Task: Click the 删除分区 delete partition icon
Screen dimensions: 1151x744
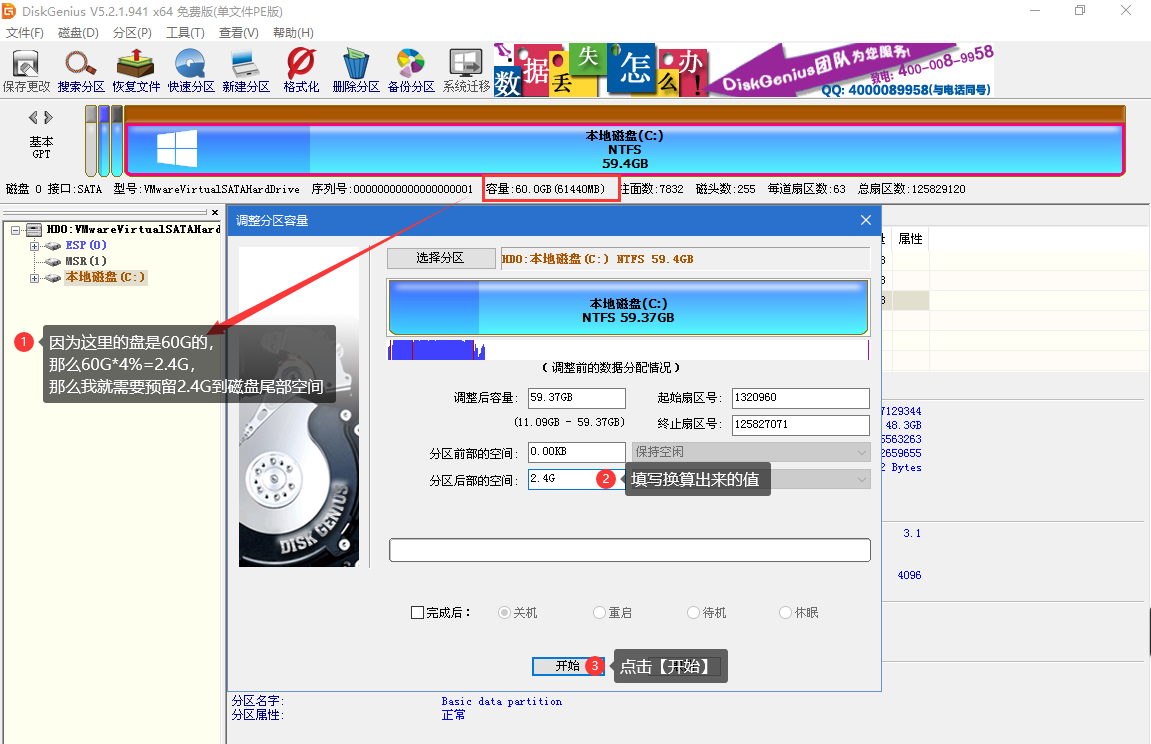Action: 356,71
